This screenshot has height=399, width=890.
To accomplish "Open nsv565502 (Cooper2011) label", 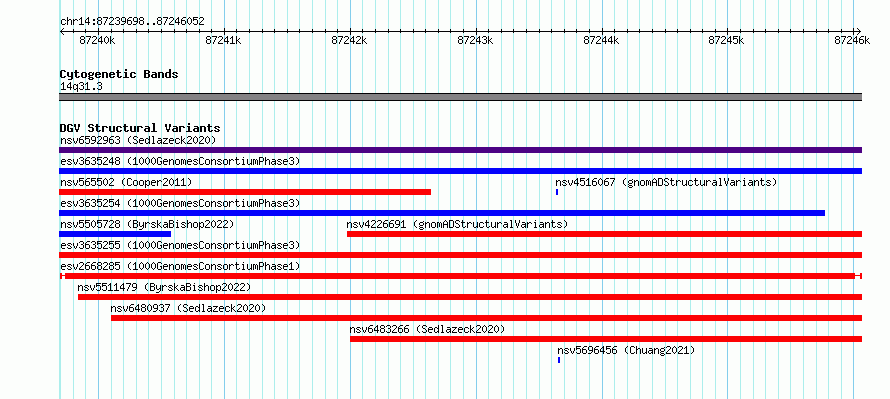I will 126,182.
